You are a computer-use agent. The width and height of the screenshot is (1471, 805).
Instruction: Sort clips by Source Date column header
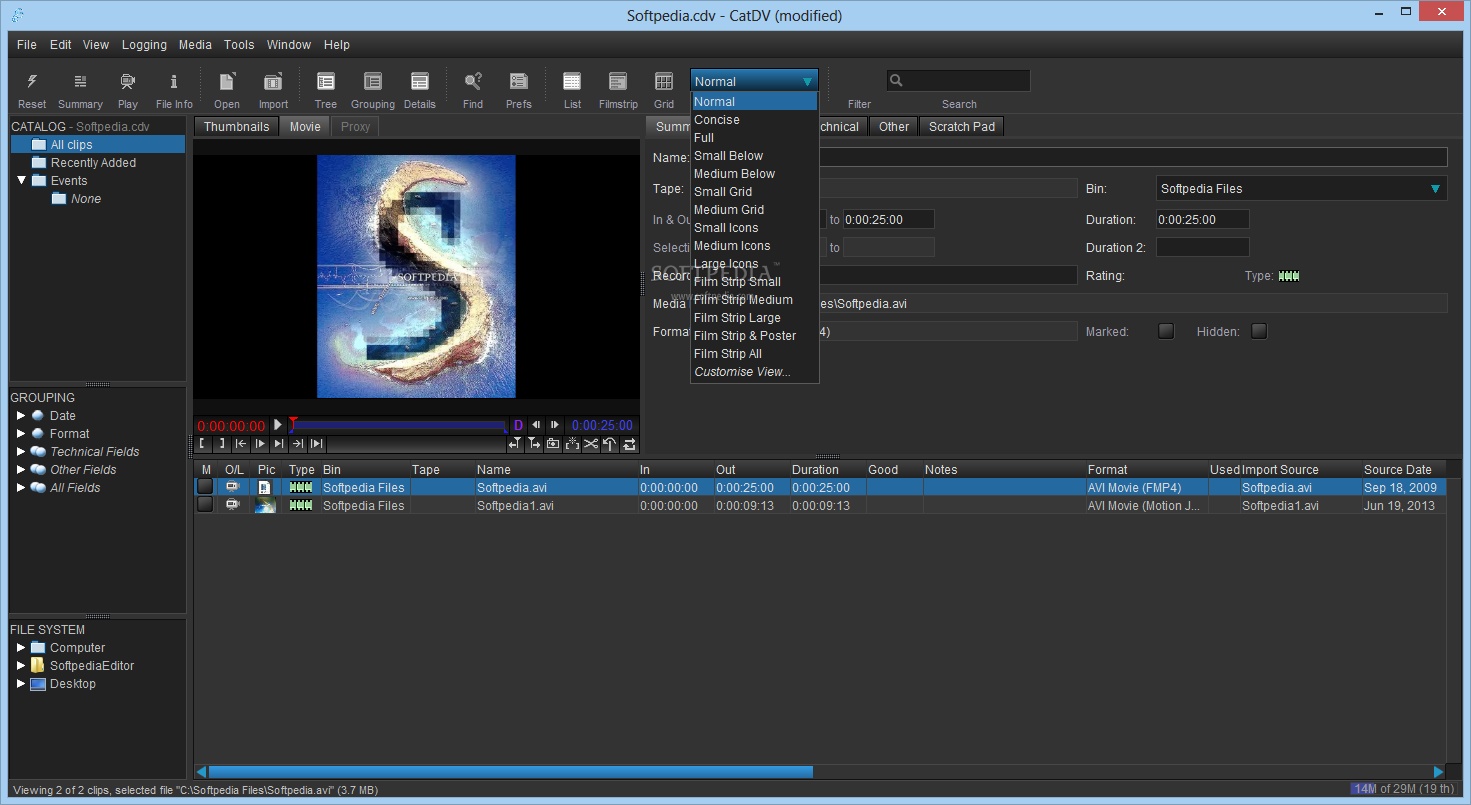point(1404,470)
